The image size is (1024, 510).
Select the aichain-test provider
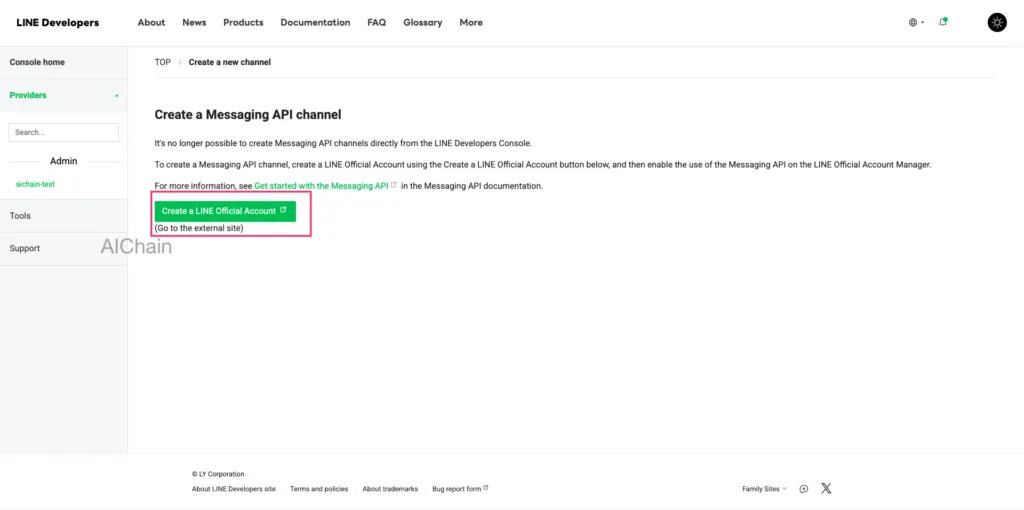tap(35, 184)
